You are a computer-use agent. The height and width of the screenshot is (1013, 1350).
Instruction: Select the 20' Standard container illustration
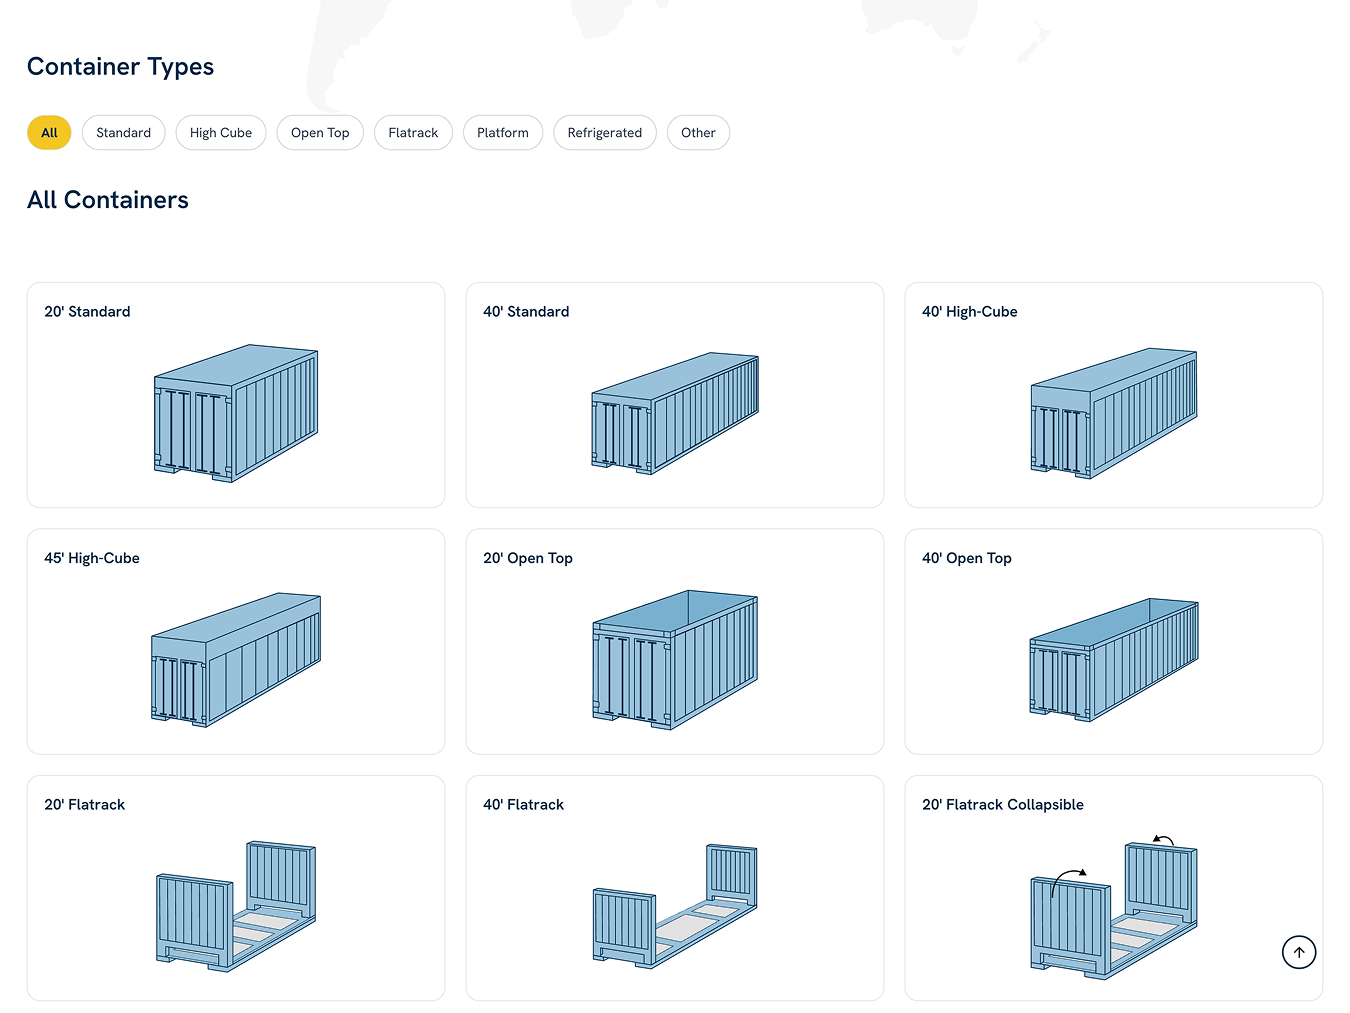(x=236, y=413)
